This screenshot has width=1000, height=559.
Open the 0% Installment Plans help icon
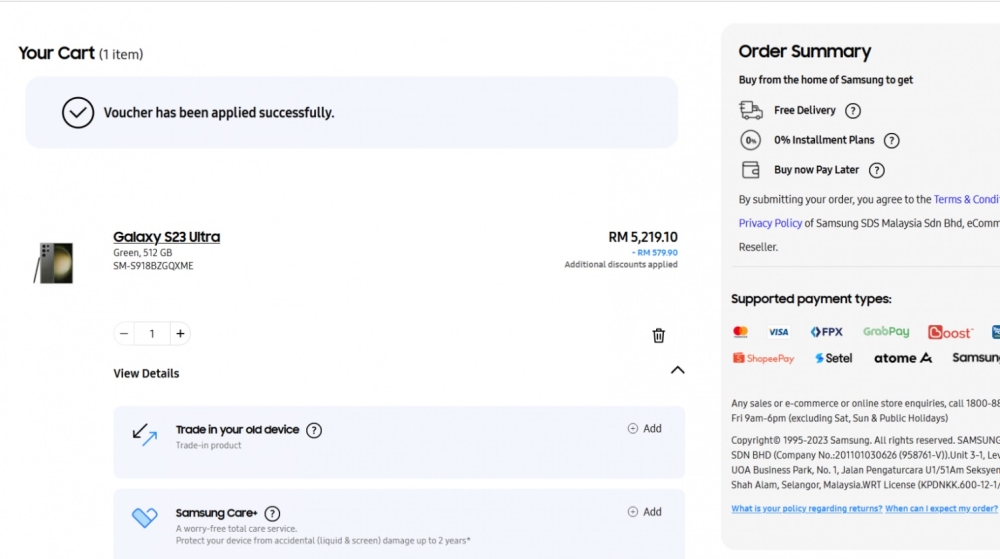click(x=892, y=141)
